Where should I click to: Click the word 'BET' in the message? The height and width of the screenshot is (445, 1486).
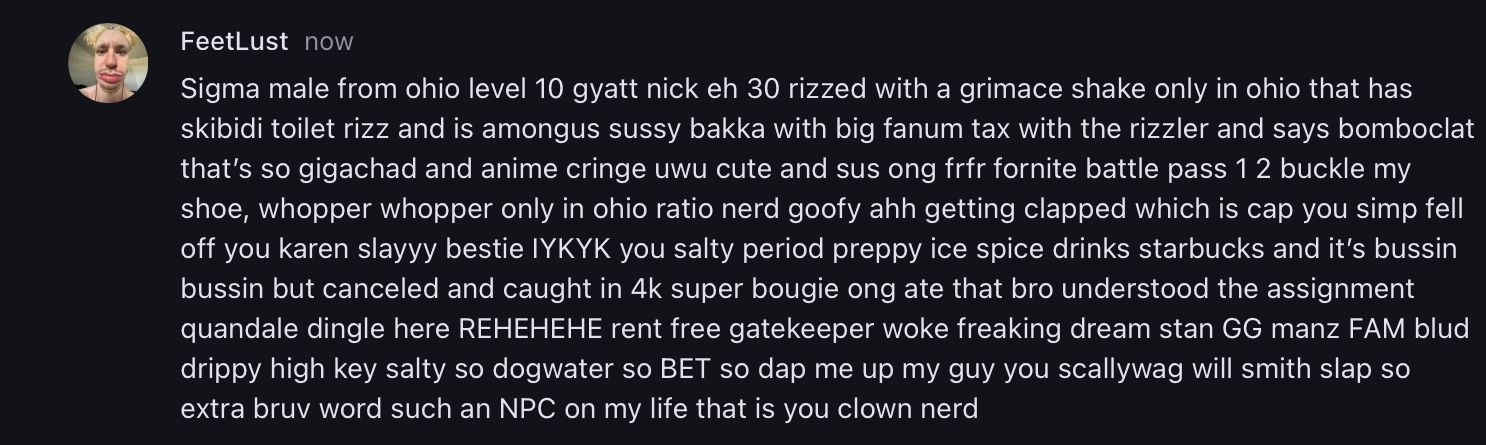[686, 369]
